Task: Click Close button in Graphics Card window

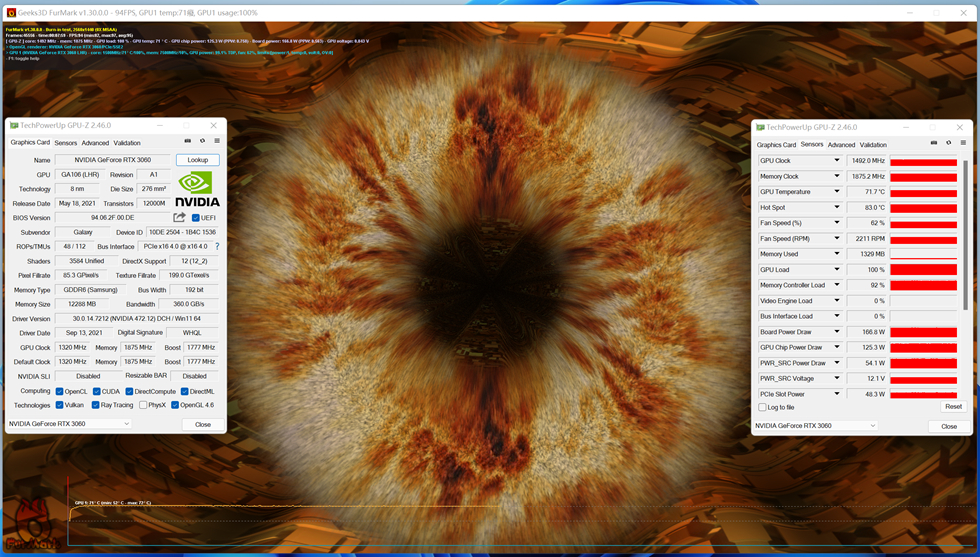Action: click(x=202, y=424)
